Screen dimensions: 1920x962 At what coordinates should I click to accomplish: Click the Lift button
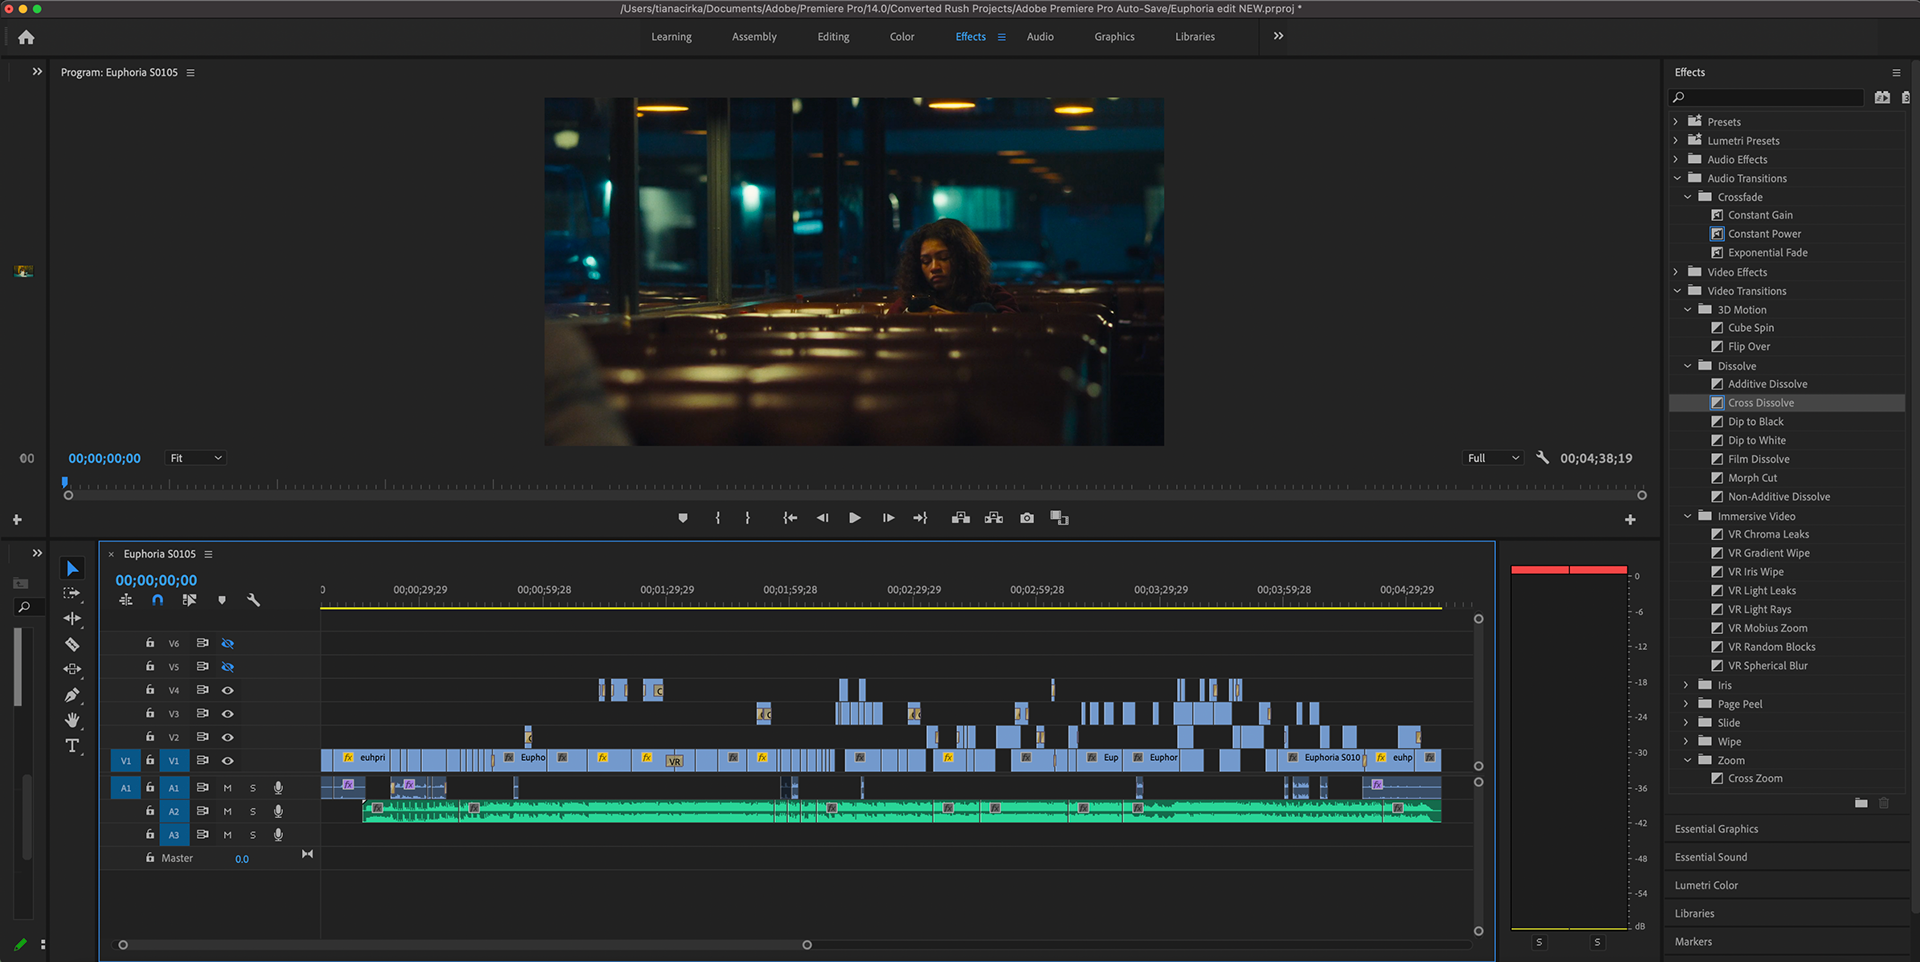pyautogui.click(x=960, y=518)
